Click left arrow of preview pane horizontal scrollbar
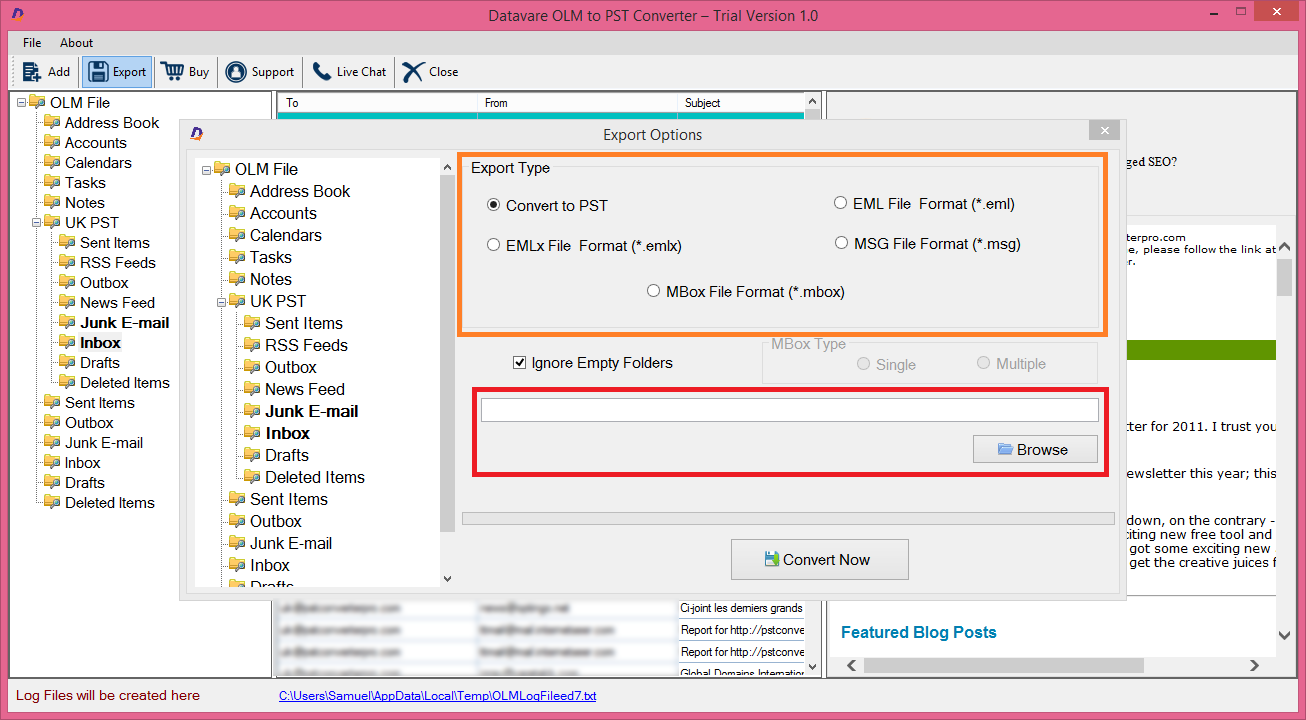 pyautogui.click(x=852, y=665)
